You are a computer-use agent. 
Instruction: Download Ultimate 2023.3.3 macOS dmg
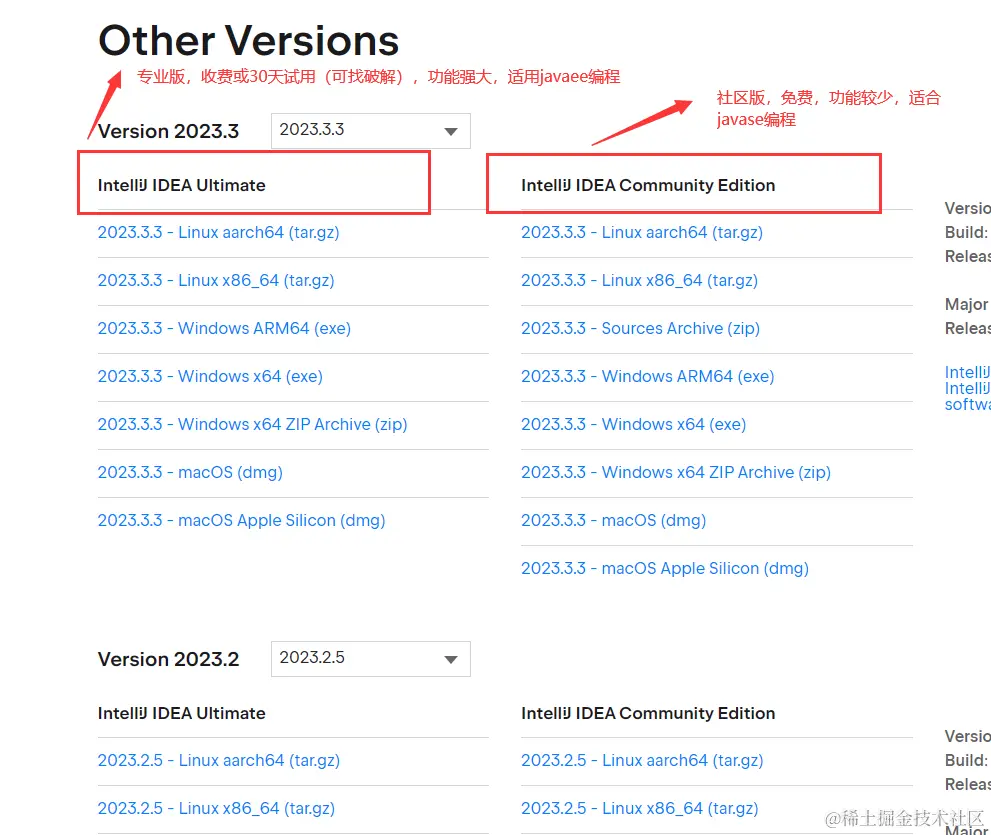coord(190,473)
